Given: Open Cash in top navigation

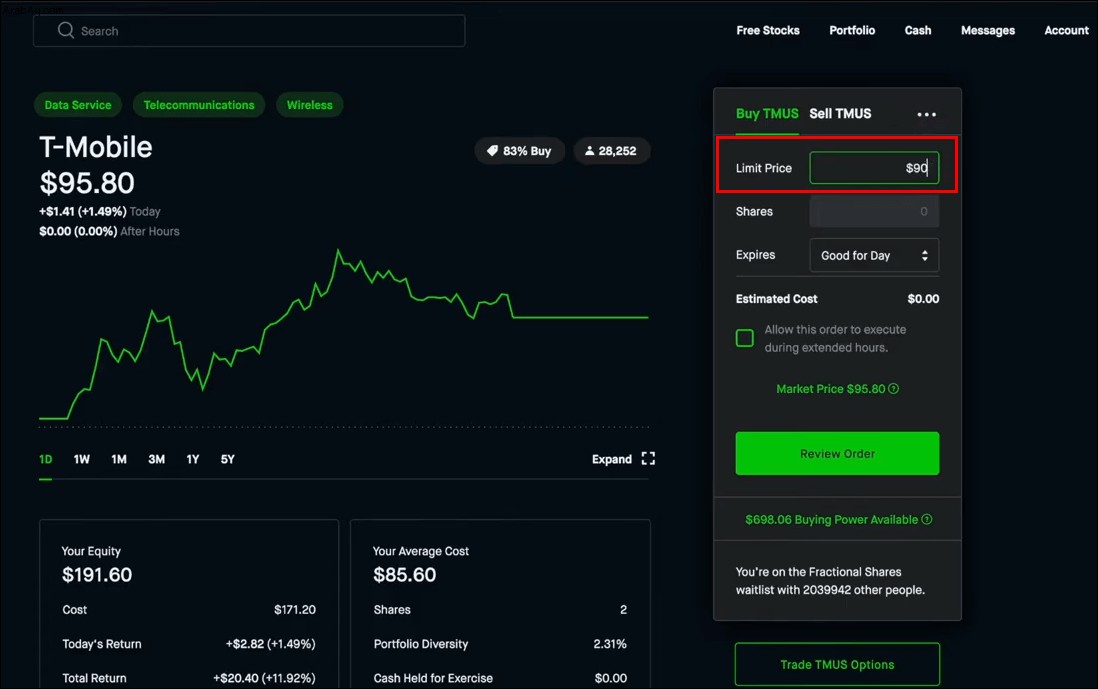Looking at the screenshot, I should 918,30.
